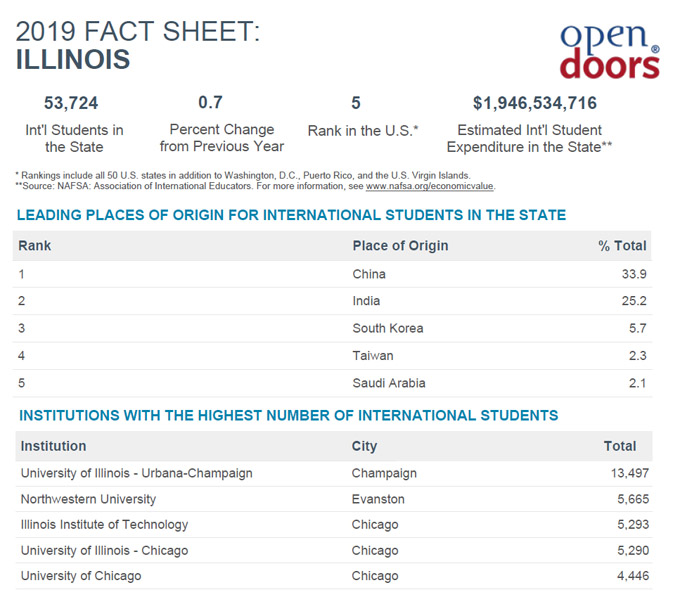Select the Evanston city cell
This screenshot has width=680, height=597.
point(378,499)
